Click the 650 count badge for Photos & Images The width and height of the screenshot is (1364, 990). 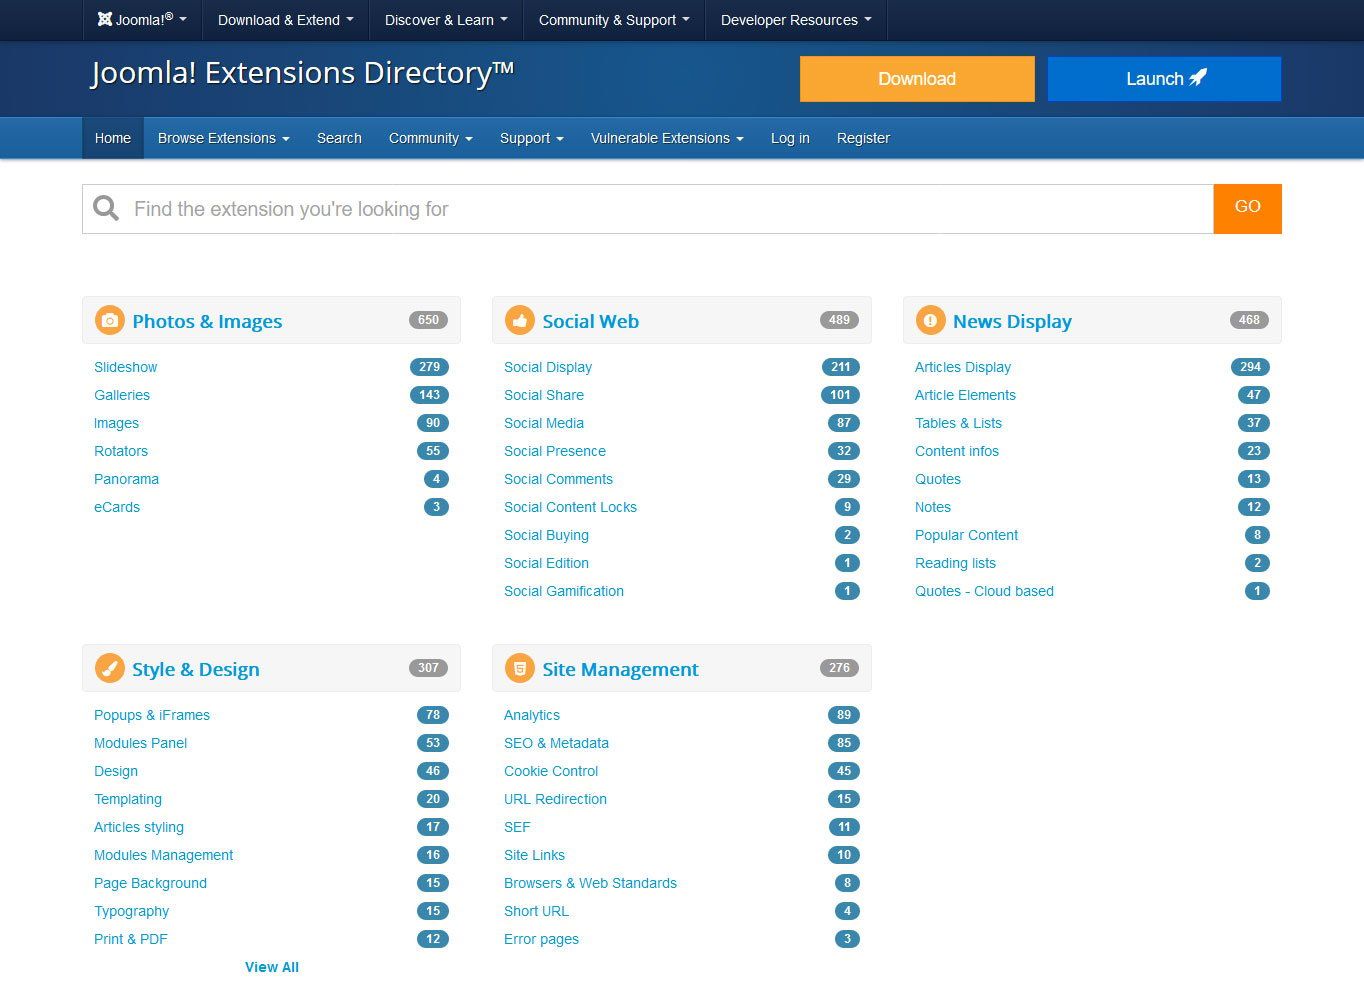(x=428, y=320)
